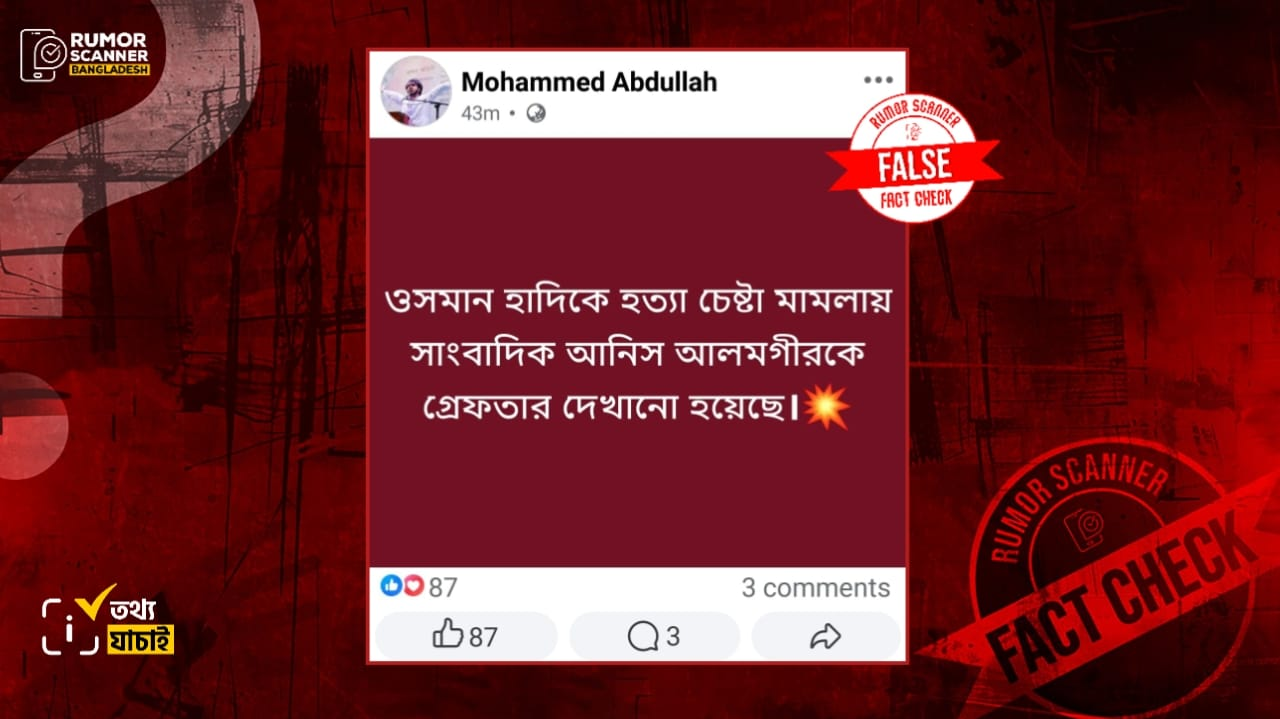Open the three-dot post options menu
Screen dimensions: 1280x719
click(878, 80)
